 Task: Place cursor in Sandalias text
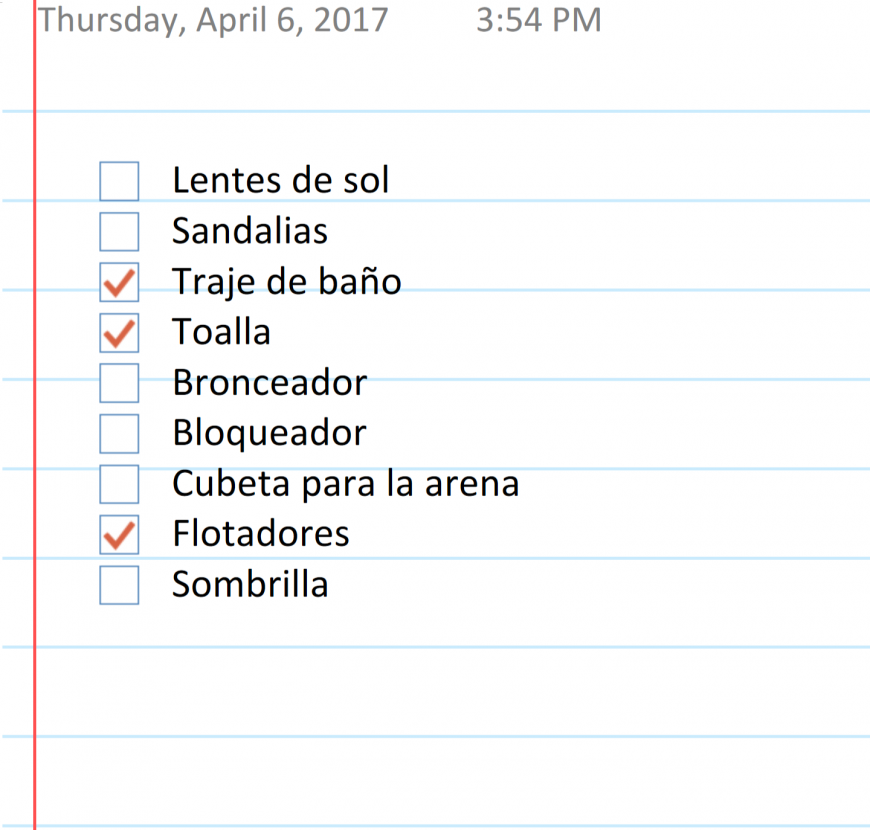(250, 231)
